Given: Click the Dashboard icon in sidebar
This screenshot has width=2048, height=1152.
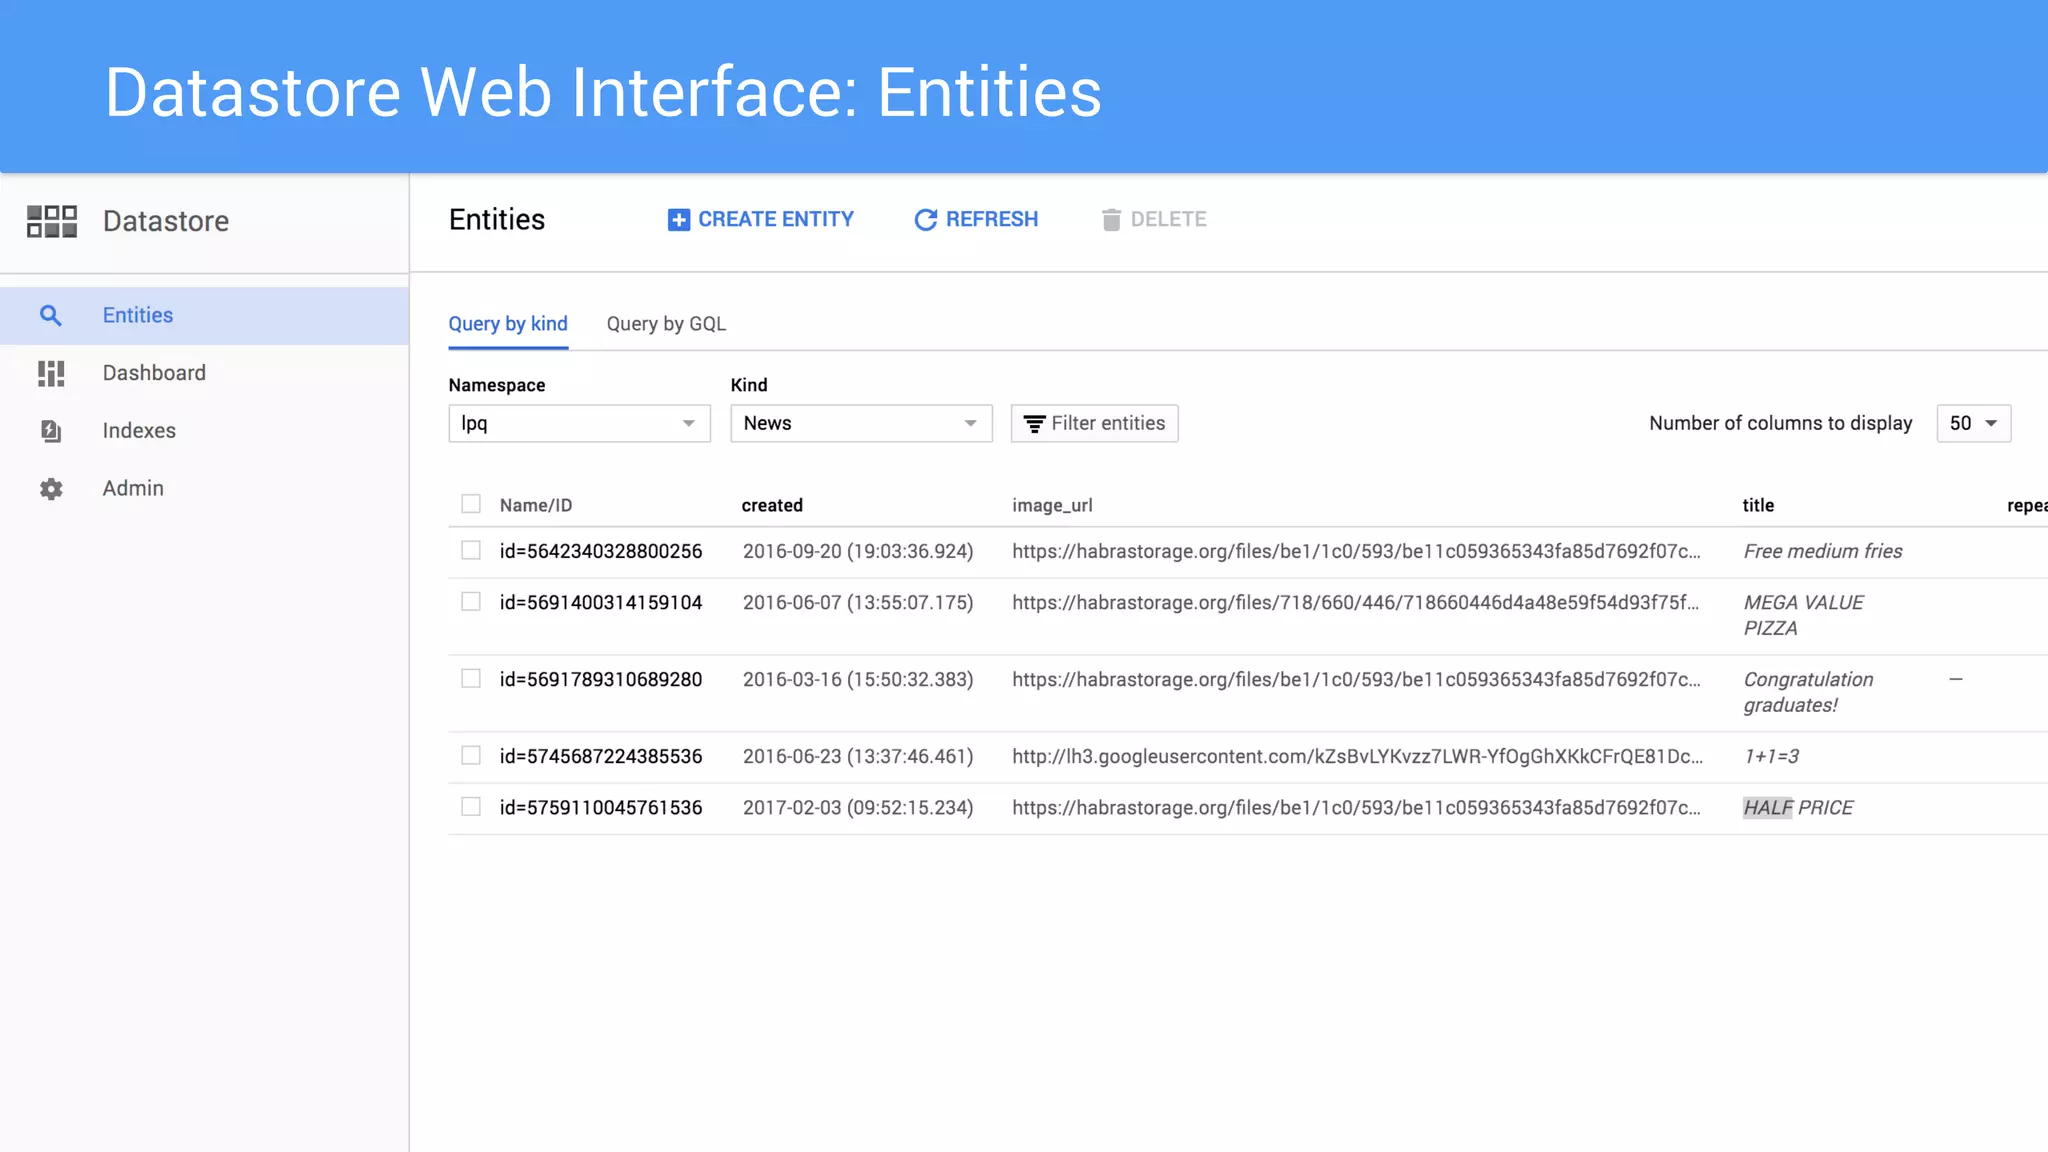Looking at the screenshot, I should coord(51,373).
